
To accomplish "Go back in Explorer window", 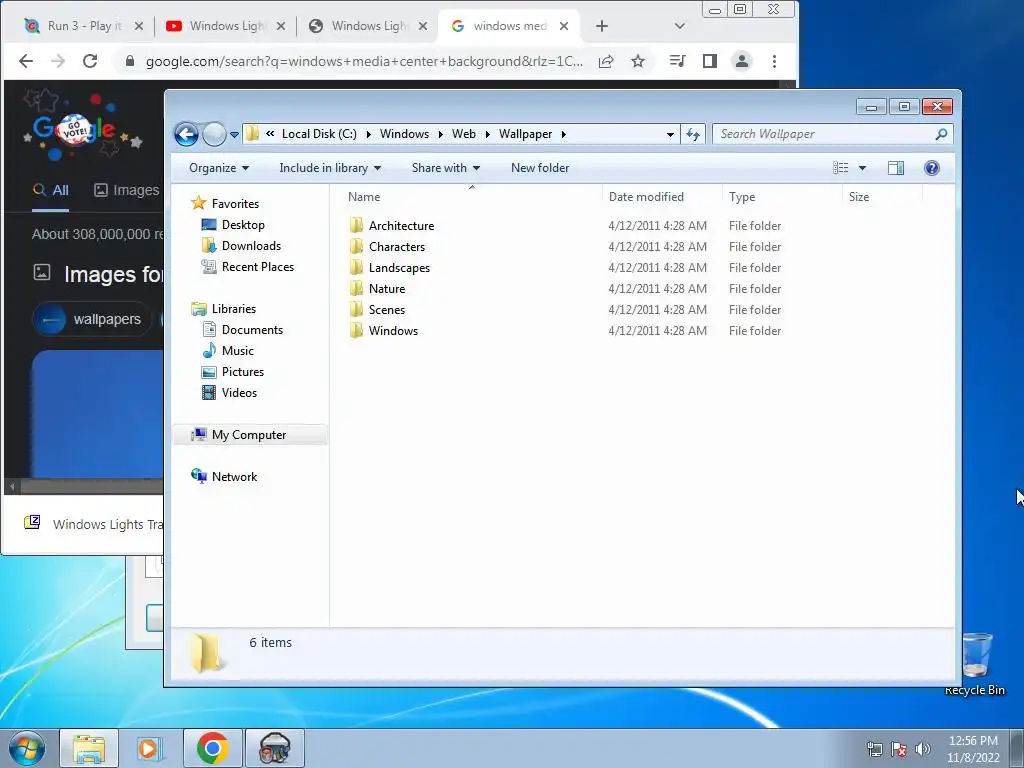I will (186, 135).
